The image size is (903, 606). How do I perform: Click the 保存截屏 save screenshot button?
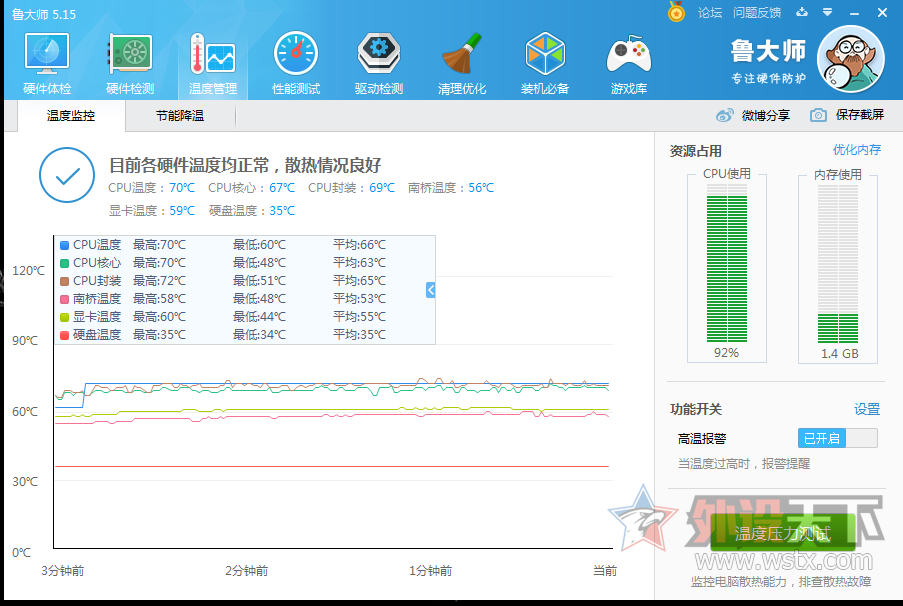(x=847, y=115)
